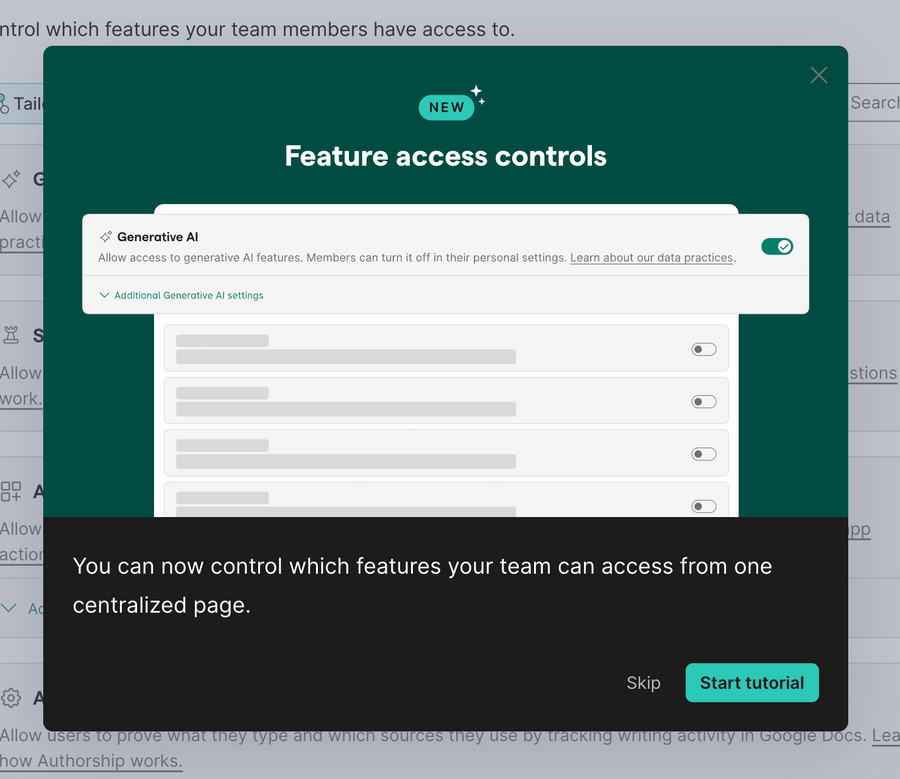The width and height of the screenshot is (900, 779).
Task: Toggle the bottom-most switch in the feature list
Action: pos(703,505)
